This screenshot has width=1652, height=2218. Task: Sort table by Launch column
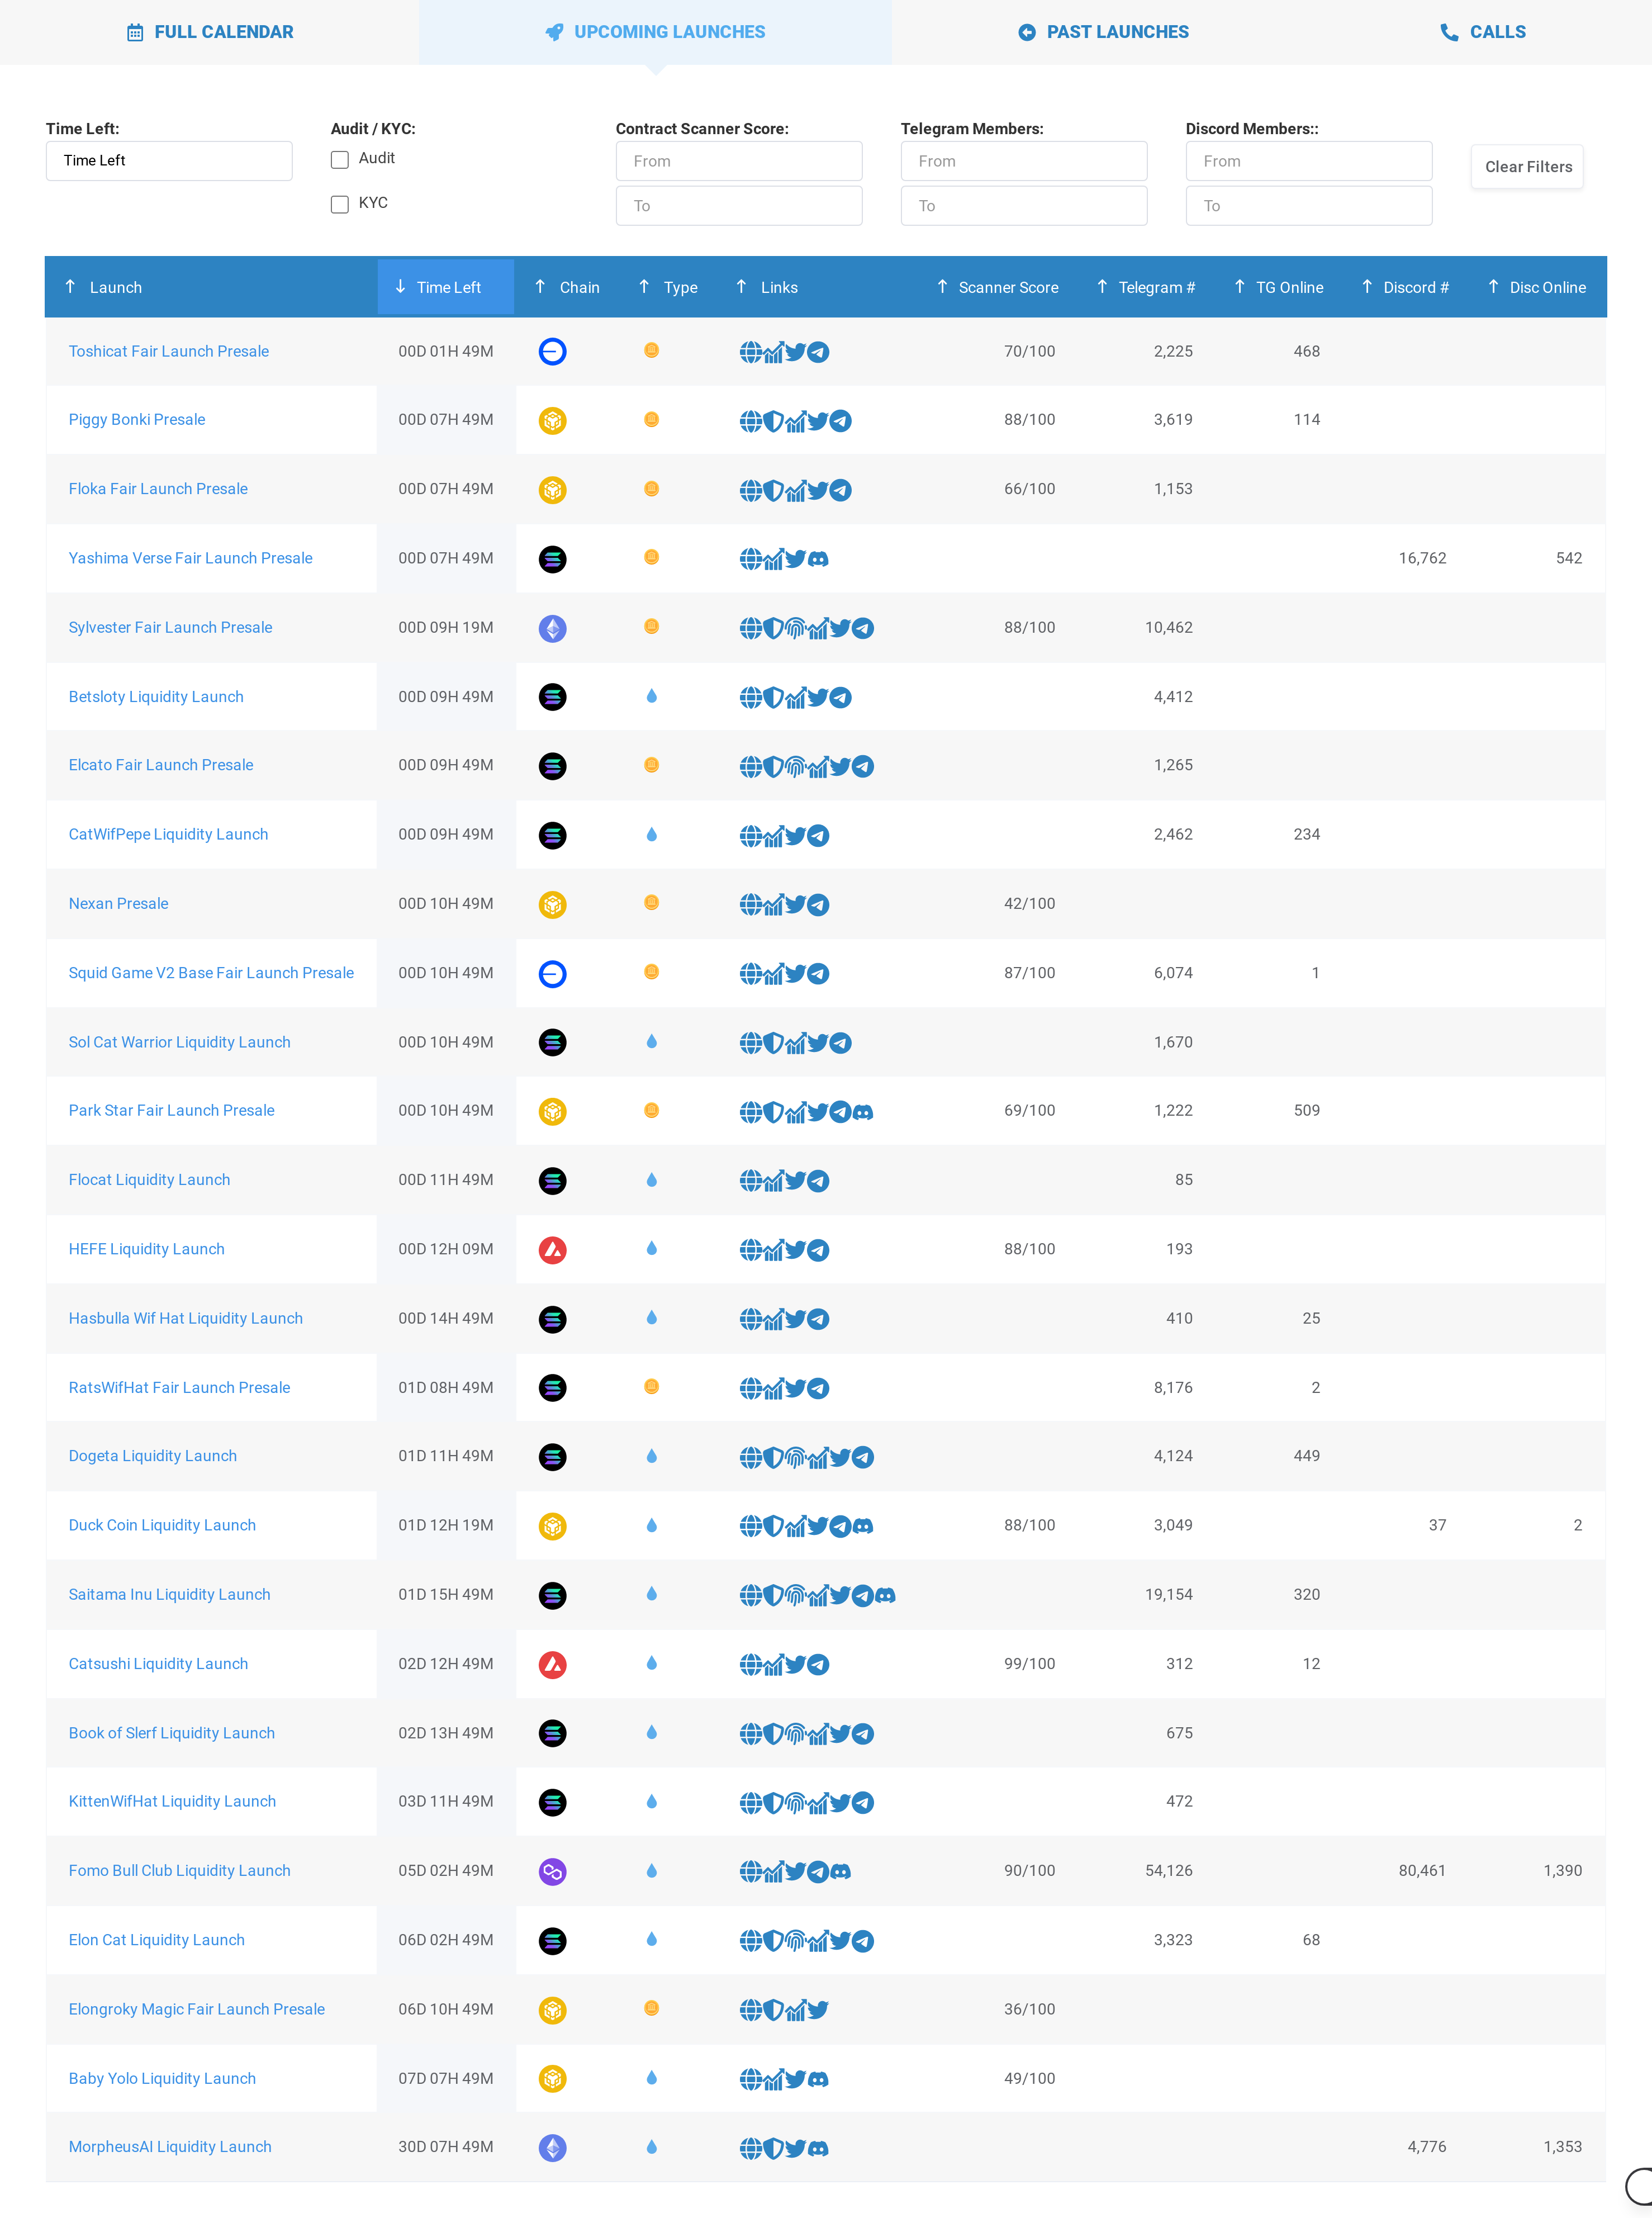tap(104, 288)
